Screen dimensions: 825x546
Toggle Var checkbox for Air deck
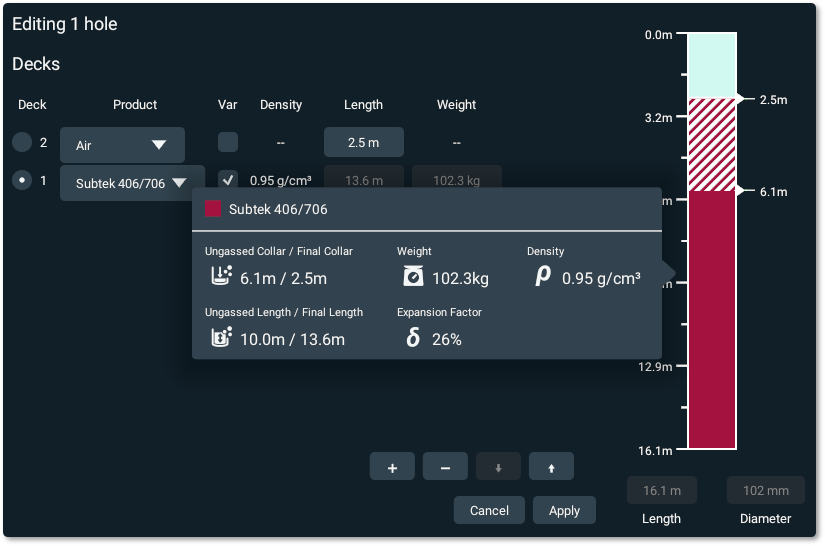point(228,142)
